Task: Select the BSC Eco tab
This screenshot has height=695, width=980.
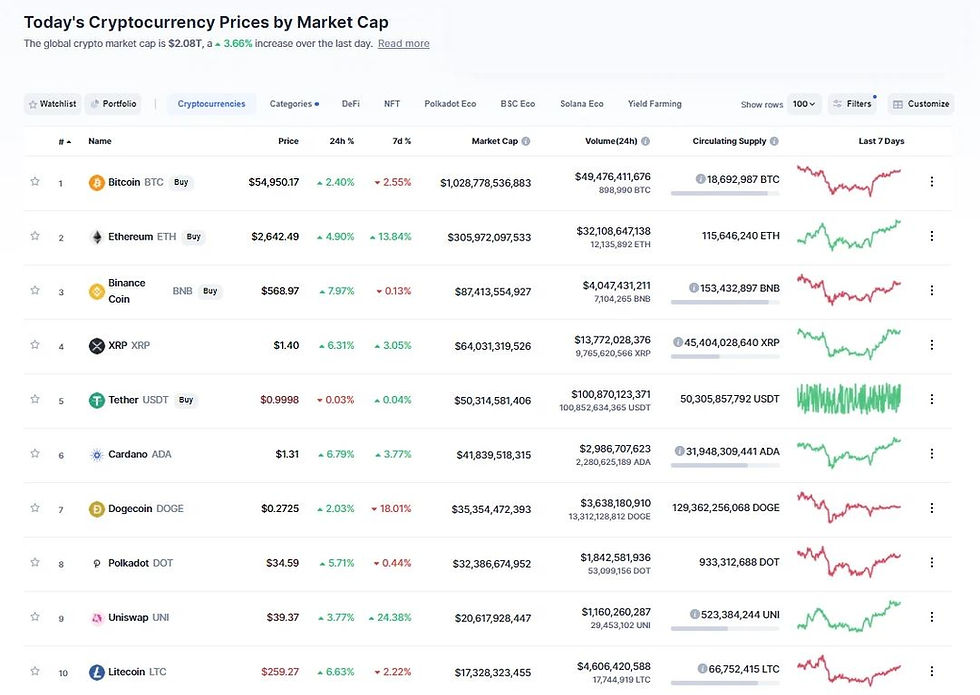Action: pos(518,104)
